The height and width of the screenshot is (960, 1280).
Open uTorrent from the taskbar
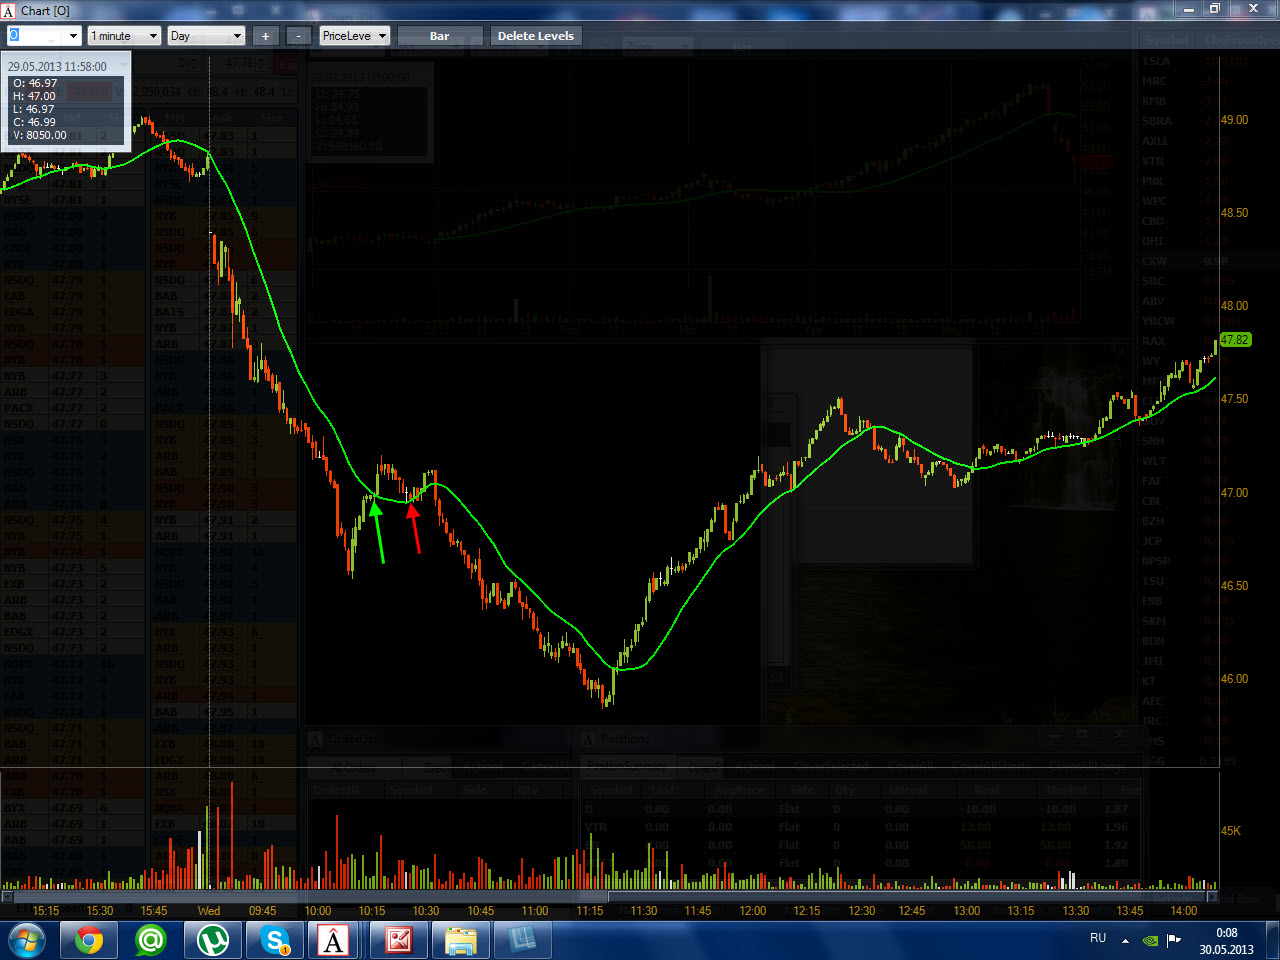pyautogui.click(x=213, y=941)
